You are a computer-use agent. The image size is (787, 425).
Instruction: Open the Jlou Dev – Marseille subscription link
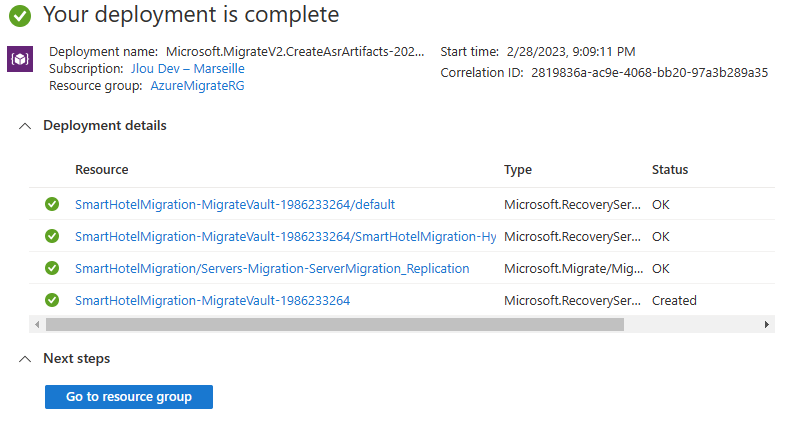tap(188, 69)
